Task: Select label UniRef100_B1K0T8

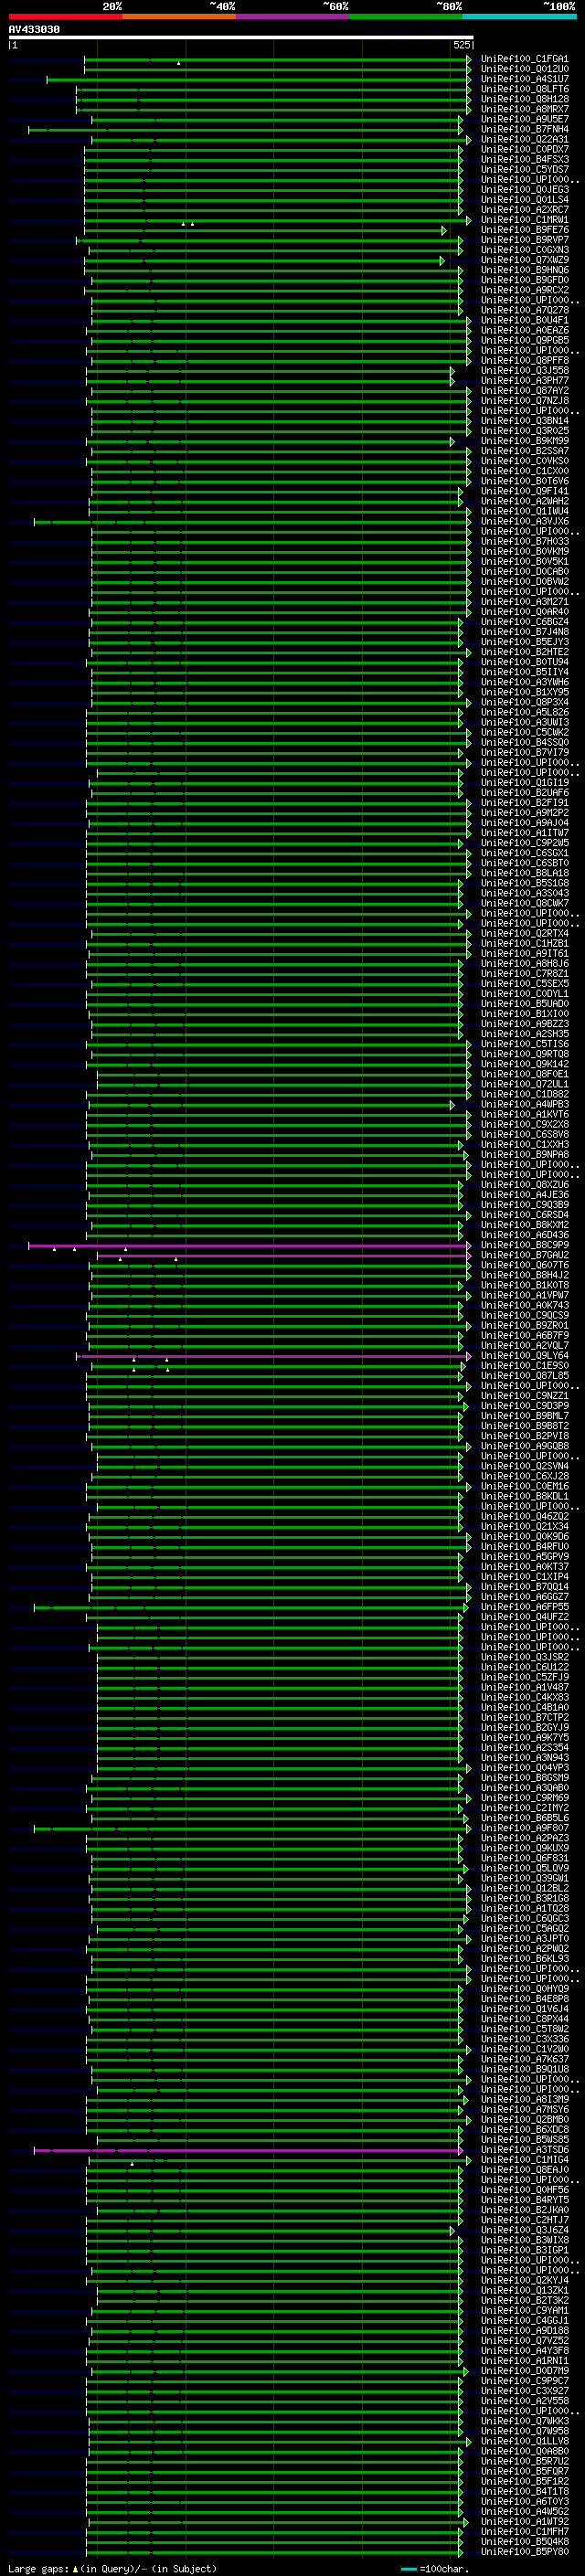Action: pyautogui.click(x=524, y=1285)
